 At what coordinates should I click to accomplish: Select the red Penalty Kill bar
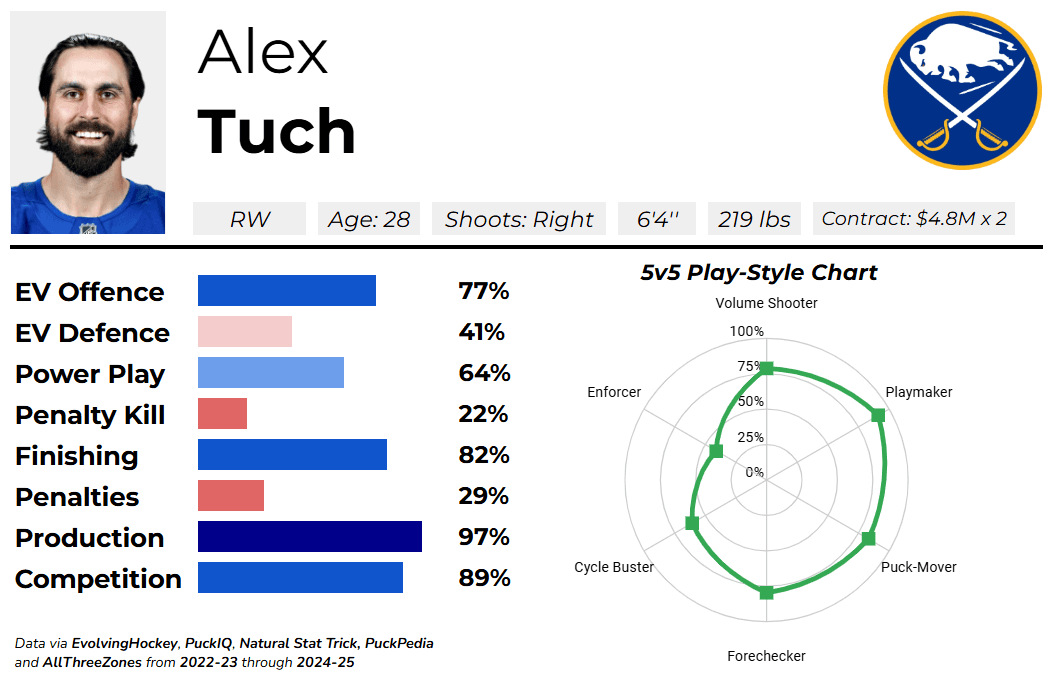pos(222,414)
